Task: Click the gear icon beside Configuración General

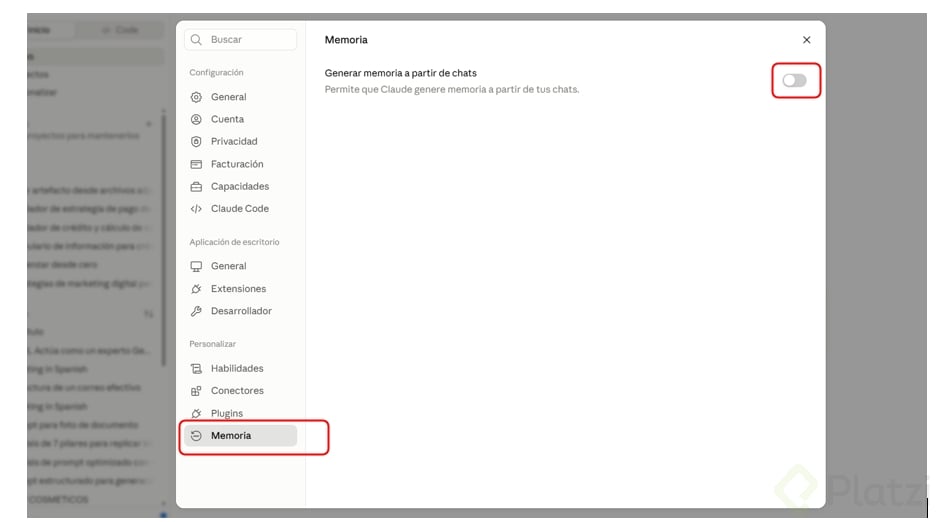Action: coord(196,97)
